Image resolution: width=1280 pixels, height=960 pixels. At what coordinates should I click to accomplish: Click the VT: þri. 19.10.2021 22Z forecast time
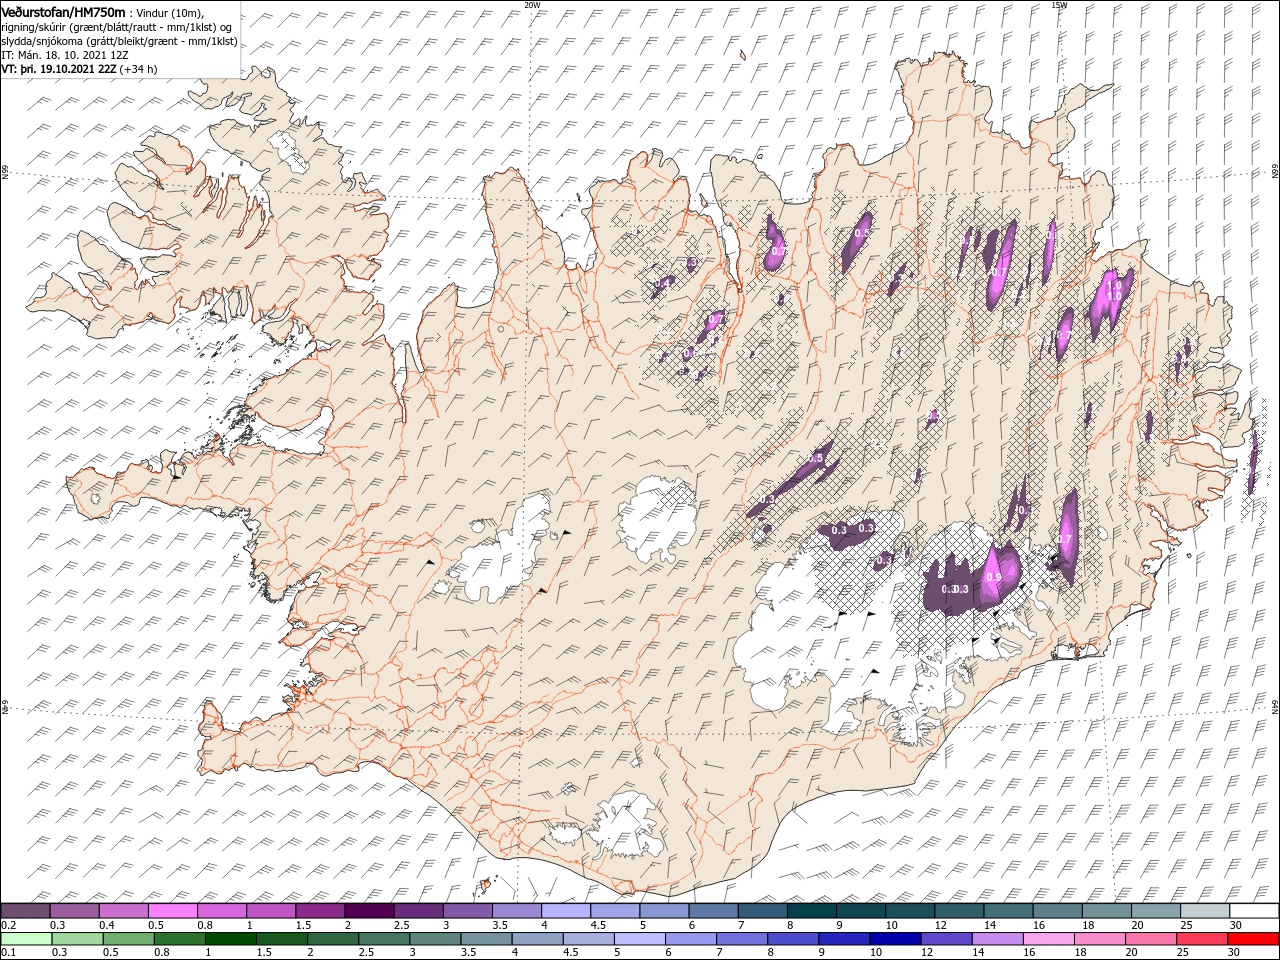pyautogui.click(x=58, y=69)
